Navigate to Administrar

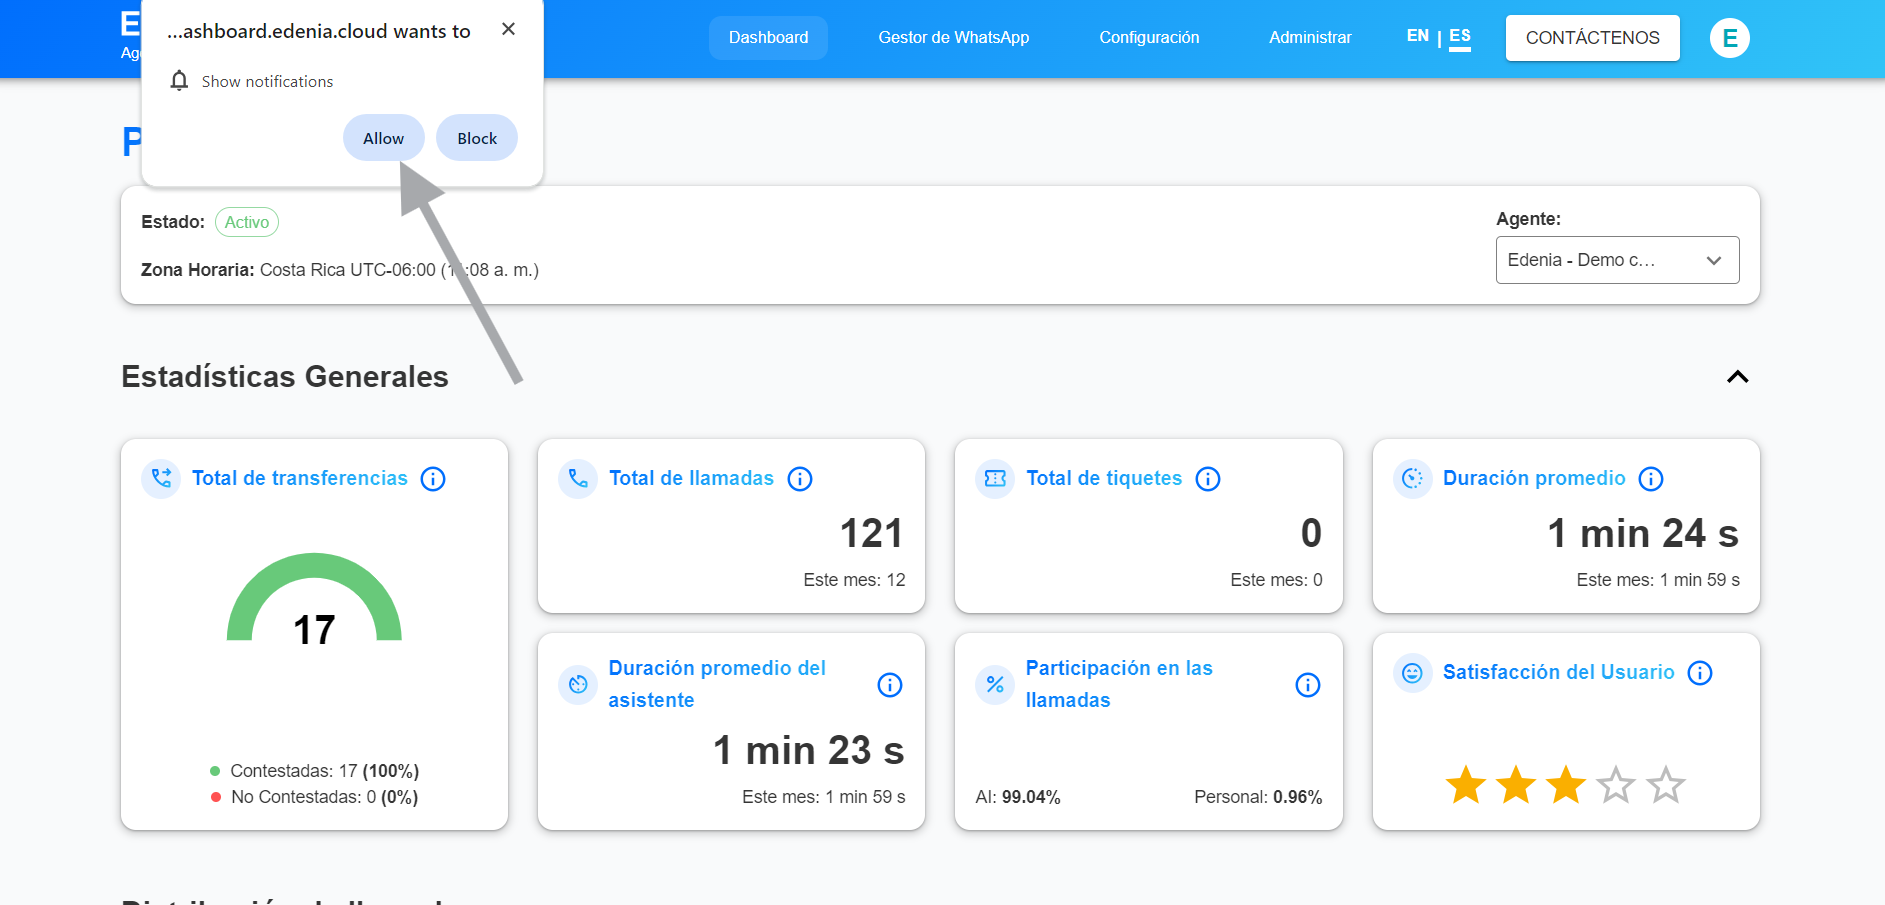pyautogui.click(x=1310, y=38)
